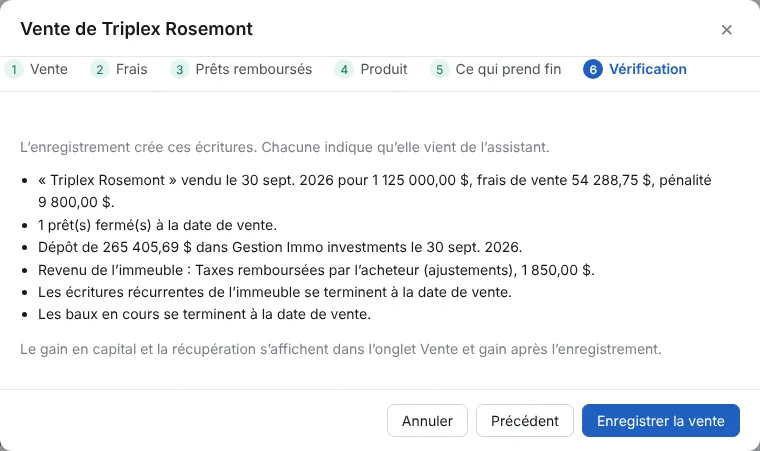
Task: Click the step number 1 circle
Action: [x=14, y=70]
